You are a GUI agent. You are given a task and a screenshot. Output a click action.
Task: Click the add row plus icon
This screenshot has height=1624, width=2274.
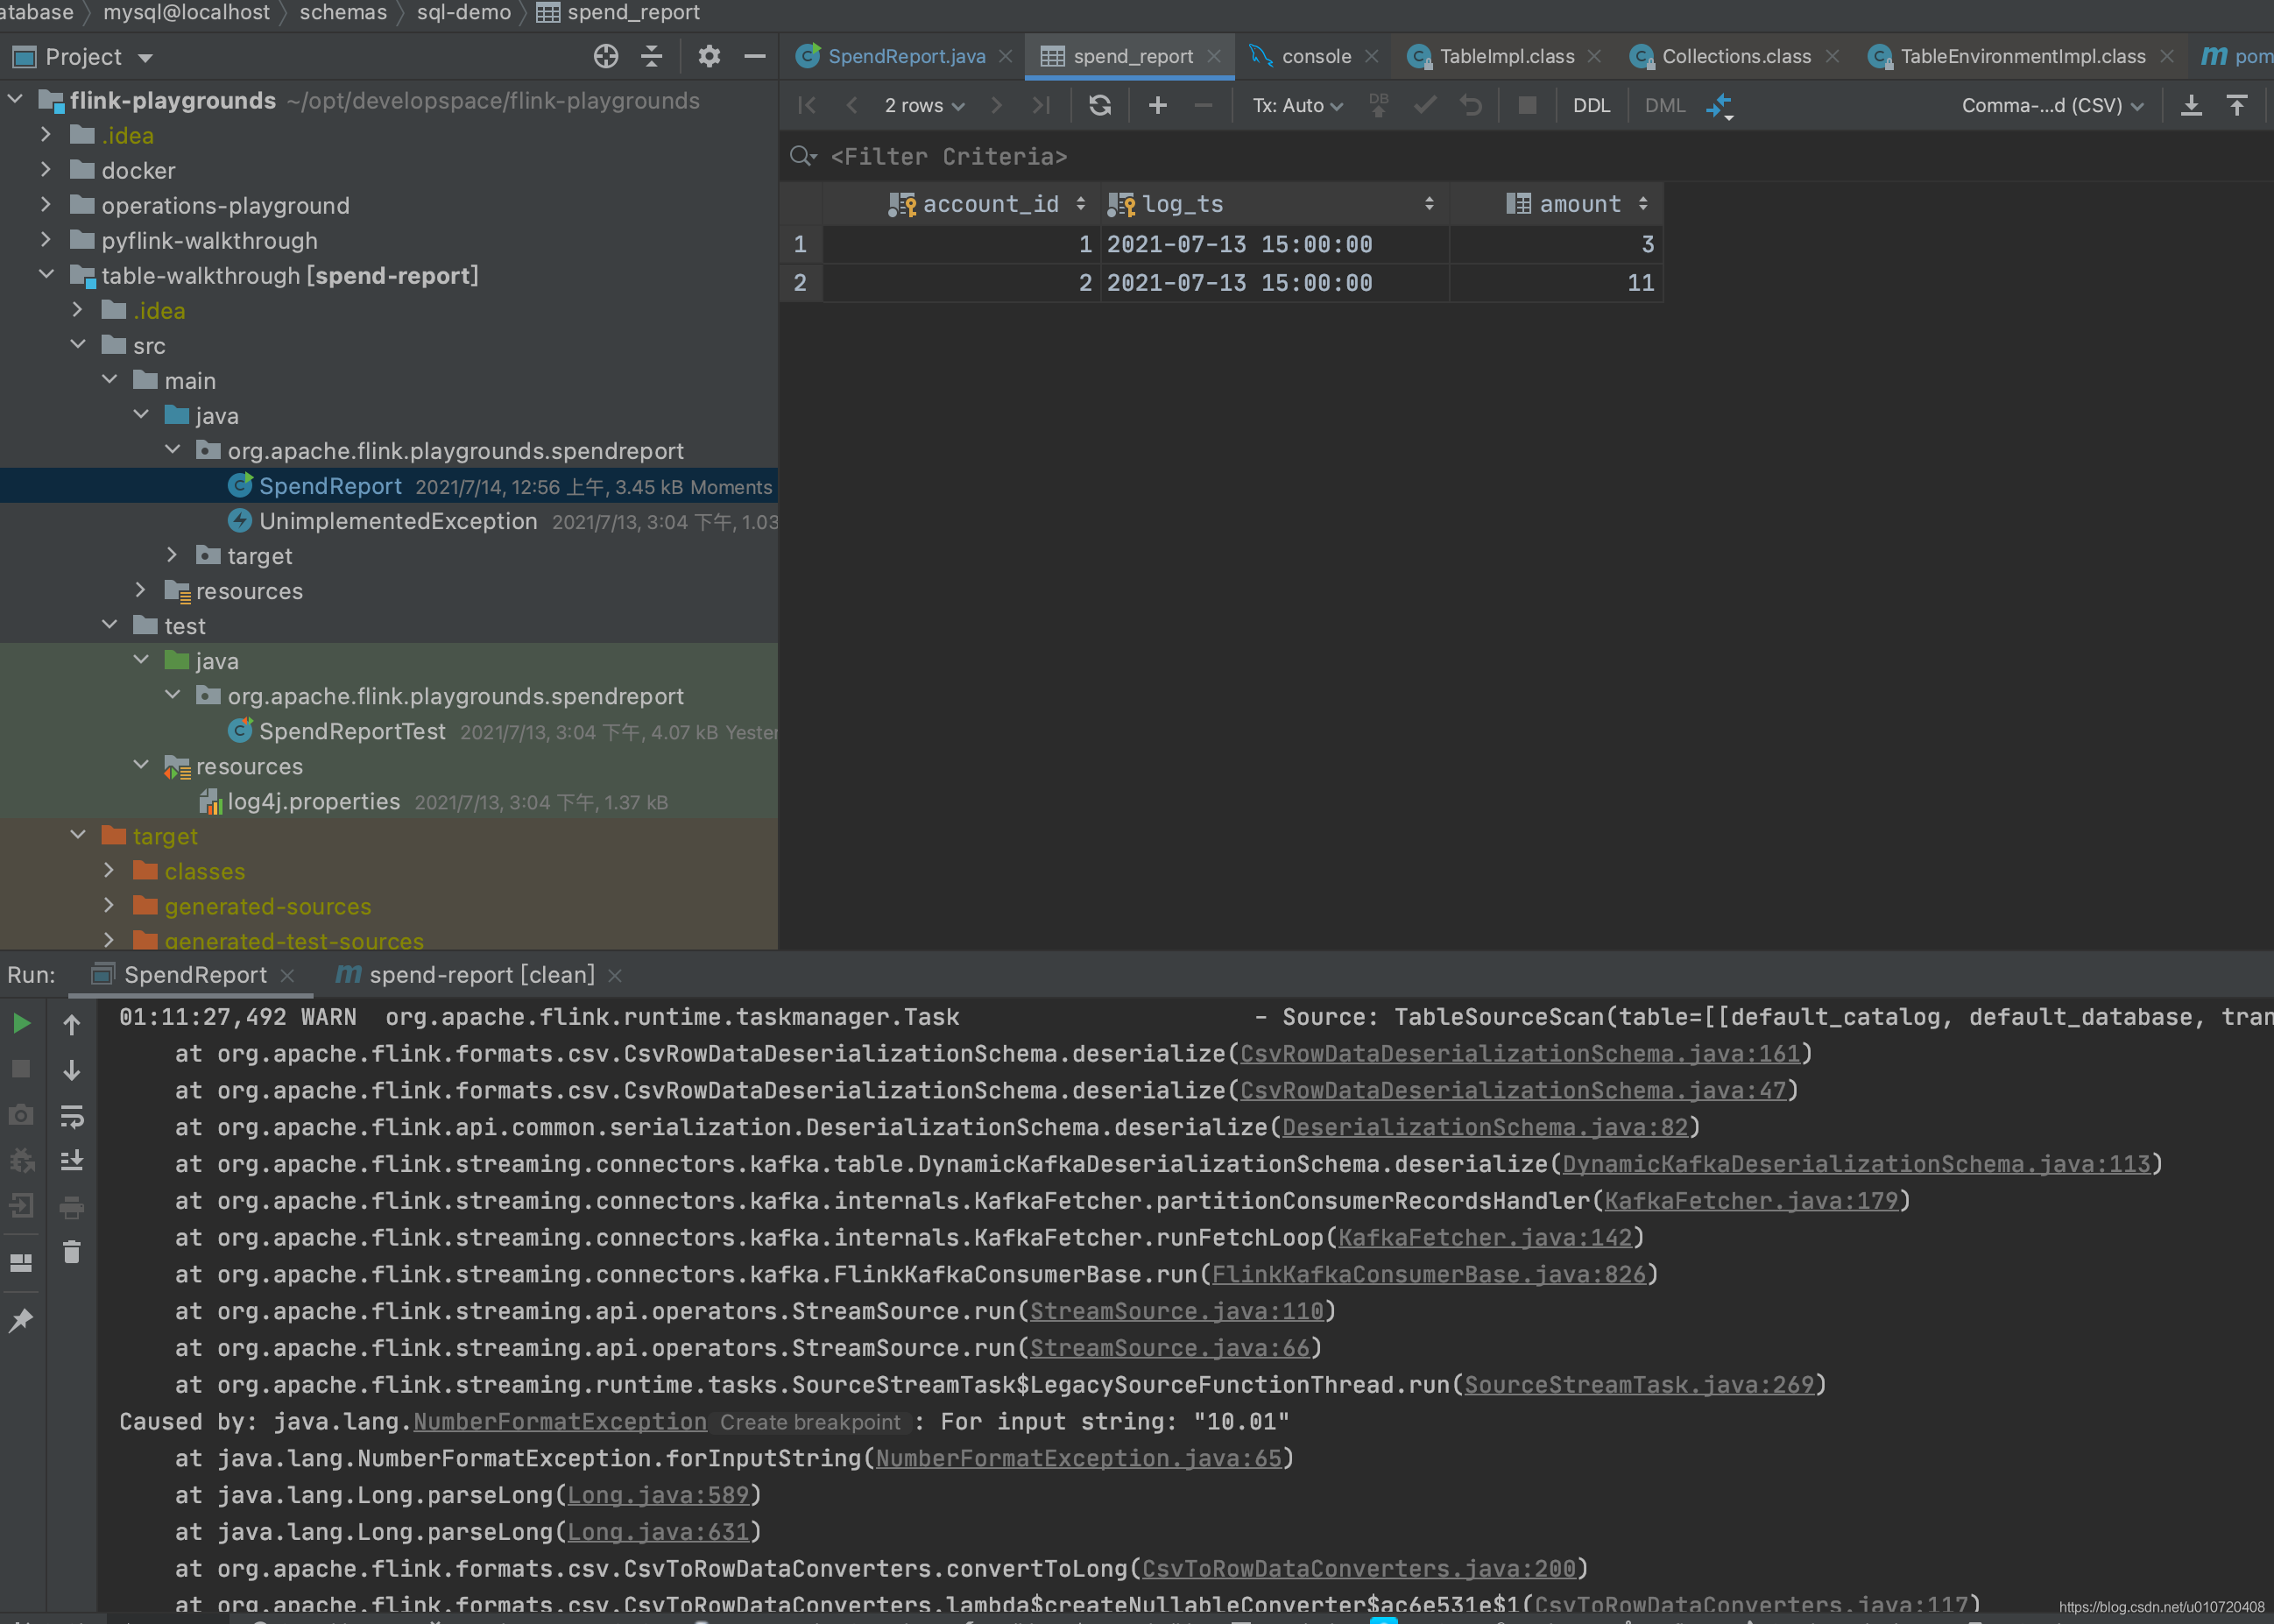point(1157,105)
